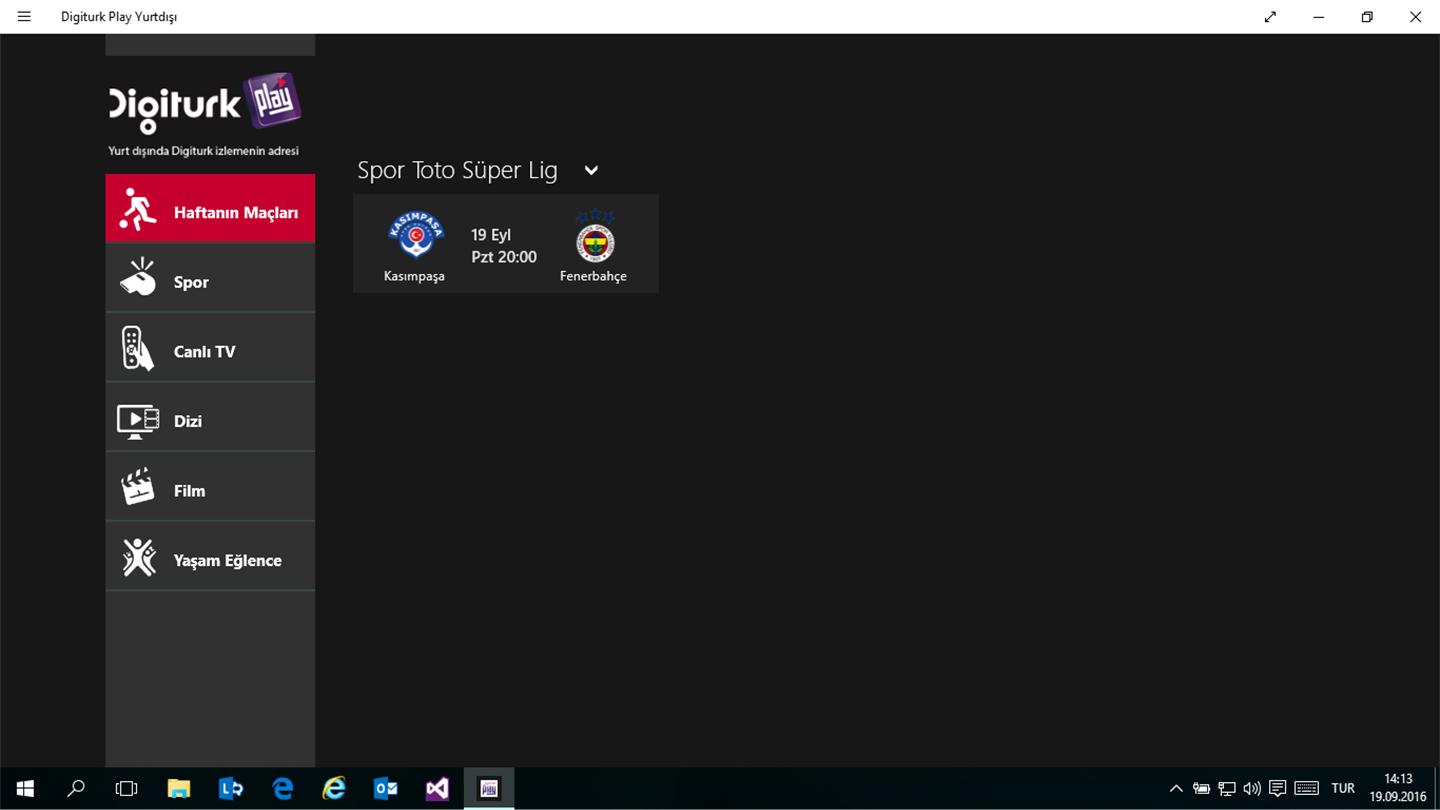Launch File Explorer from the taskbar
Screen dimensions: 1440x810
(x=179, y=789)
